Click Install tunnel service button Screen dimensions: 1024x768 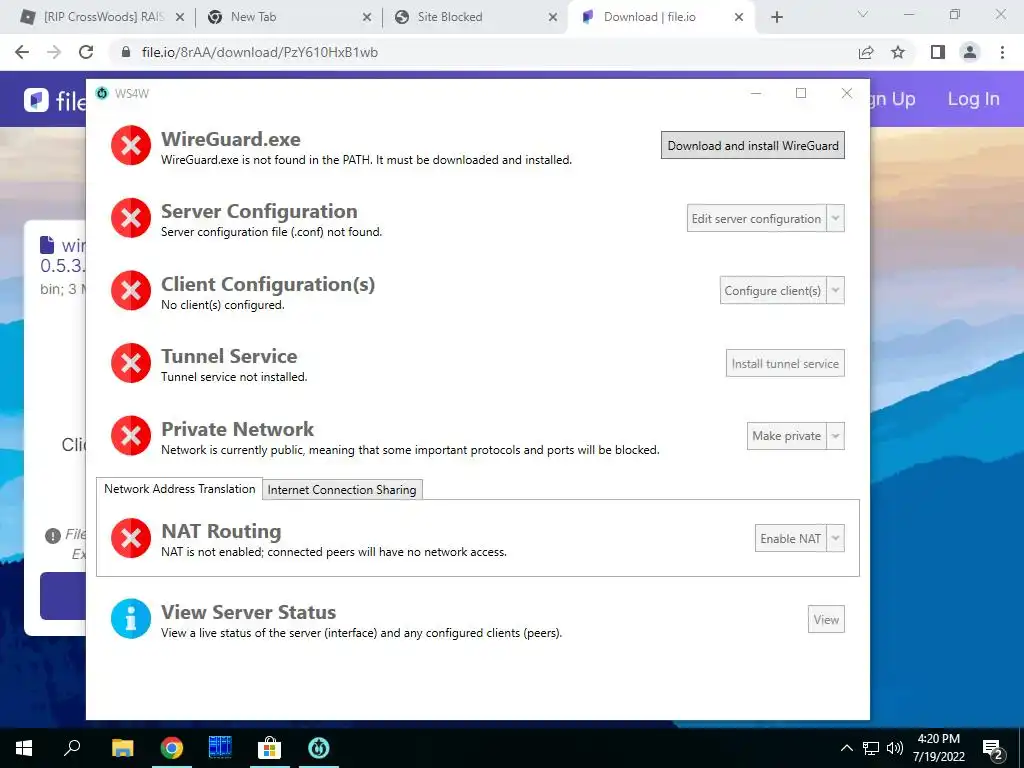click(785, 364)
